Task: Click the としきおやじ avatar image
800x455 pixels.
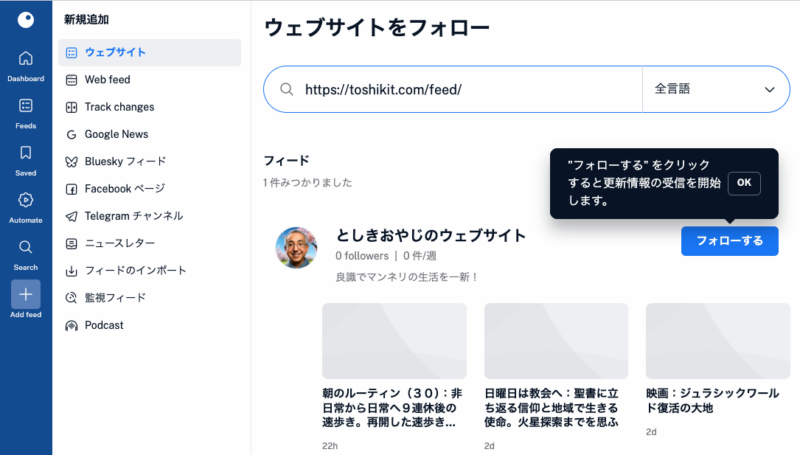Action: (x=296, y=248)
